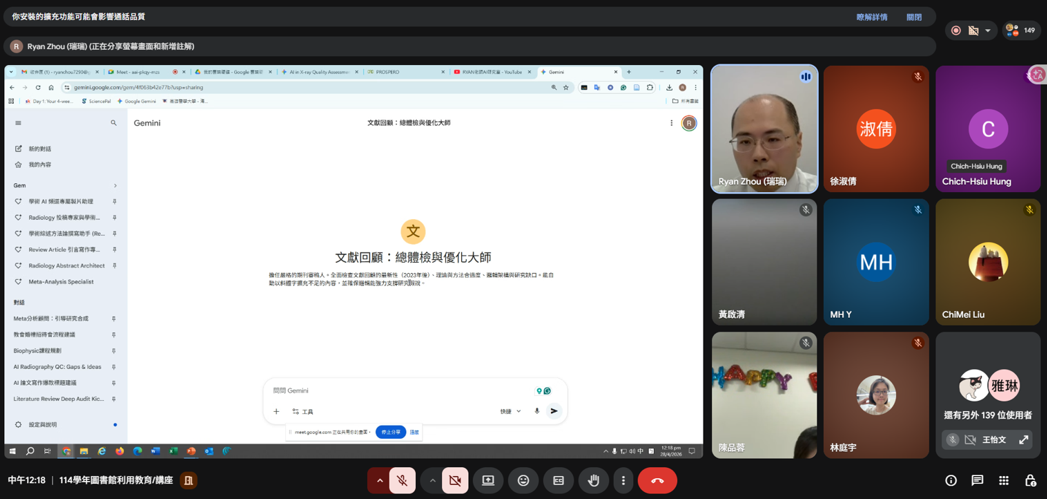Open the chat panel icon

(x=977, y=480)
